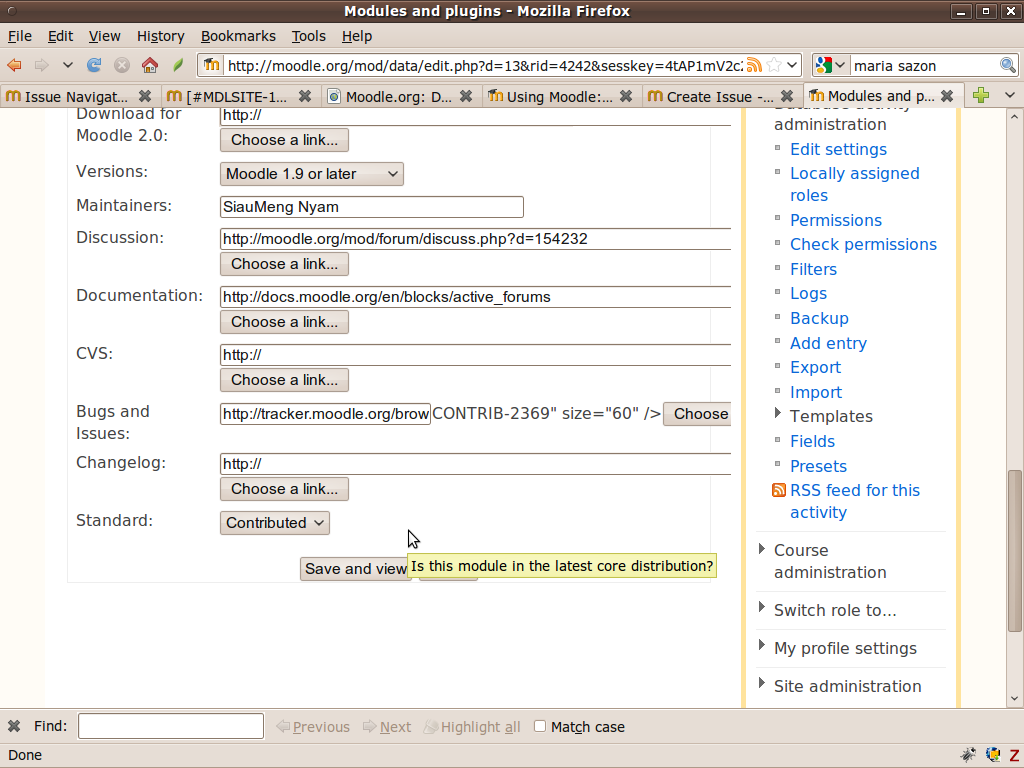1024x768 pixels.
Task: List all tabs with the tab strip arrow
Action: click(1010, 95)
